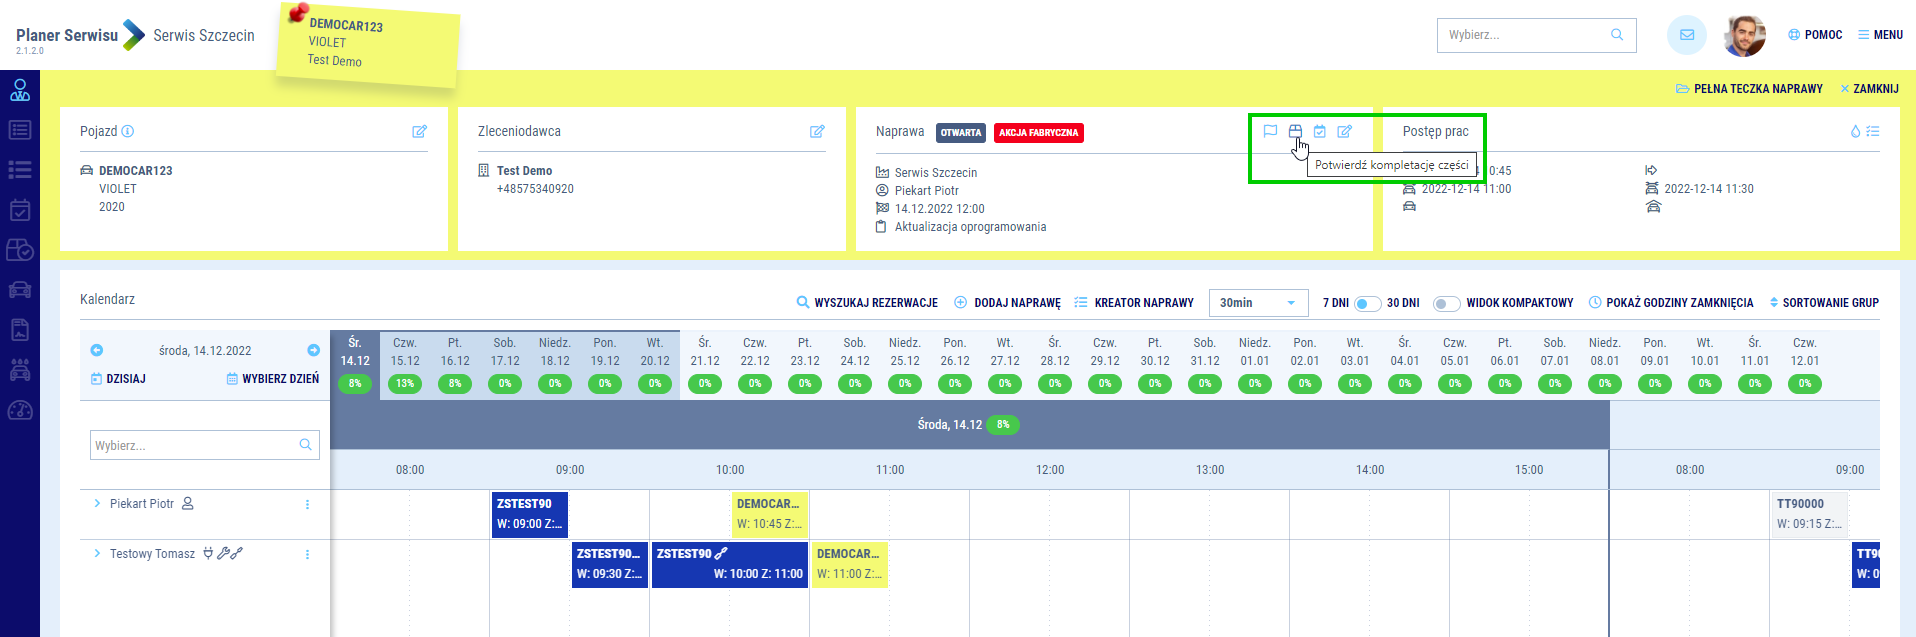
Task: Open the MENU
Action: [x=1880, y=35]
